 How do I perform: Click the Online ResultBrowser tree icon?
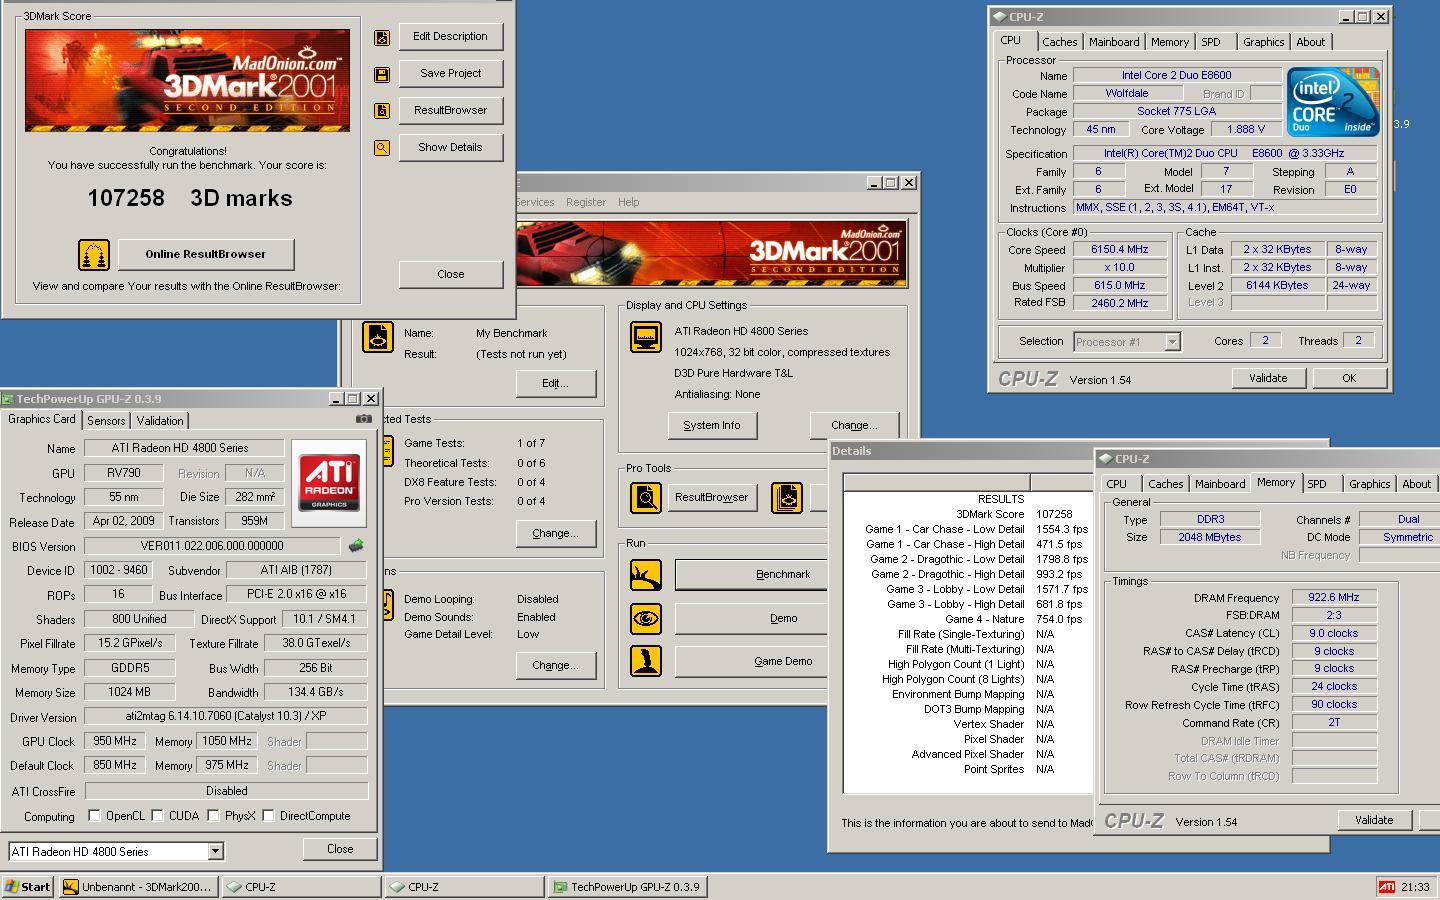click(93, 255)
